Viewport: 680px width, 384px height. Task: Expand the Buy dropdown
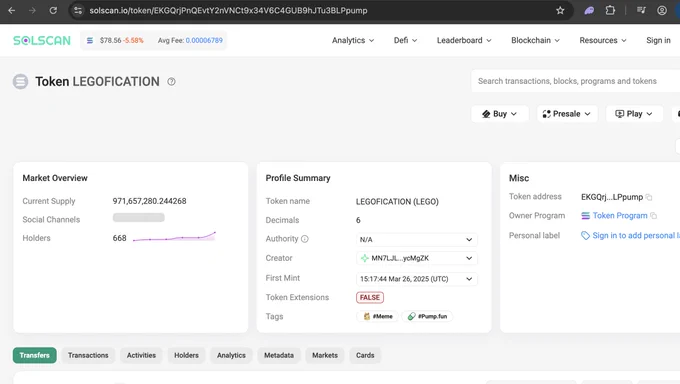(x=500, y=114)
